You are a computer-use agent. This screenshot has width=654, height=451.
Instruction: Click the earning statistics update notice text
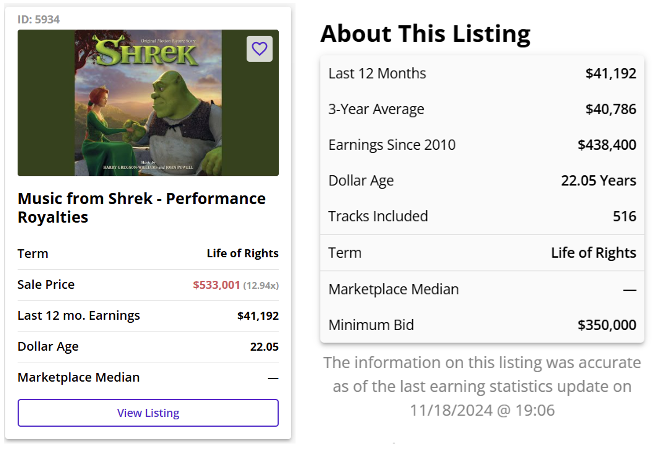(482, 385)
